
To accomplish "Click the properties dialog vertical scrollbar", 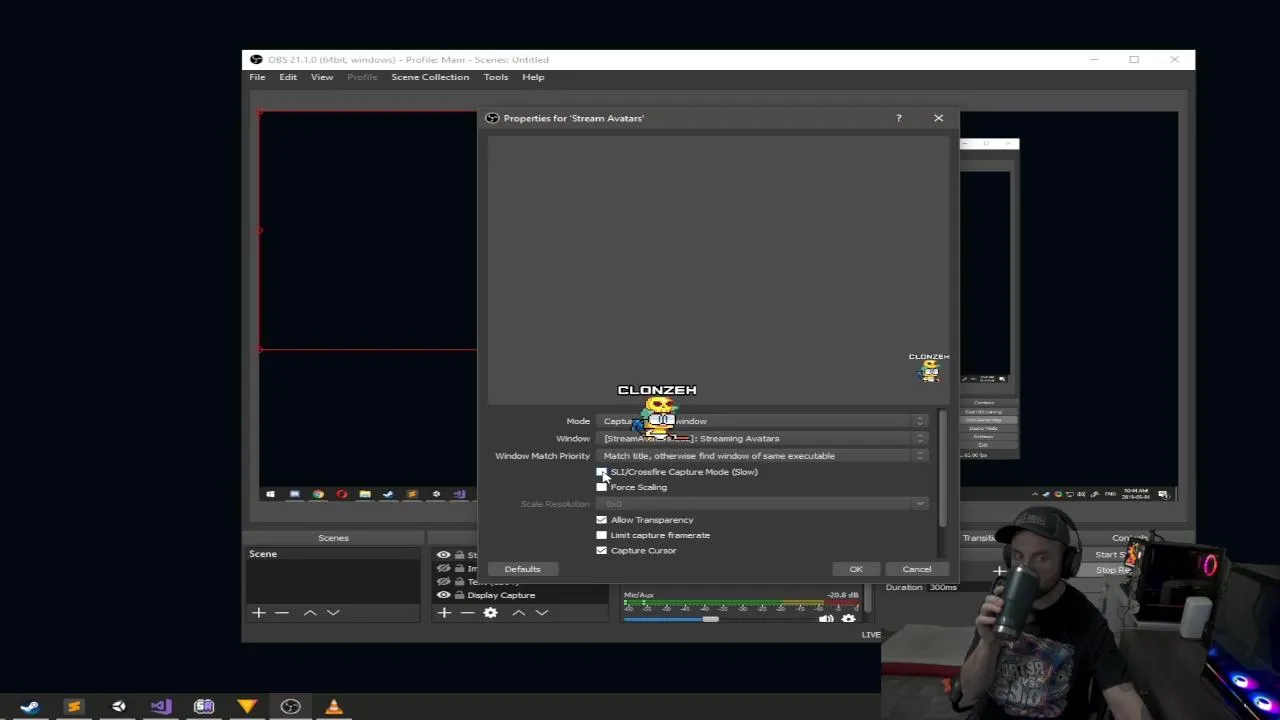I will pyautogui.click(x=942, y=468).
